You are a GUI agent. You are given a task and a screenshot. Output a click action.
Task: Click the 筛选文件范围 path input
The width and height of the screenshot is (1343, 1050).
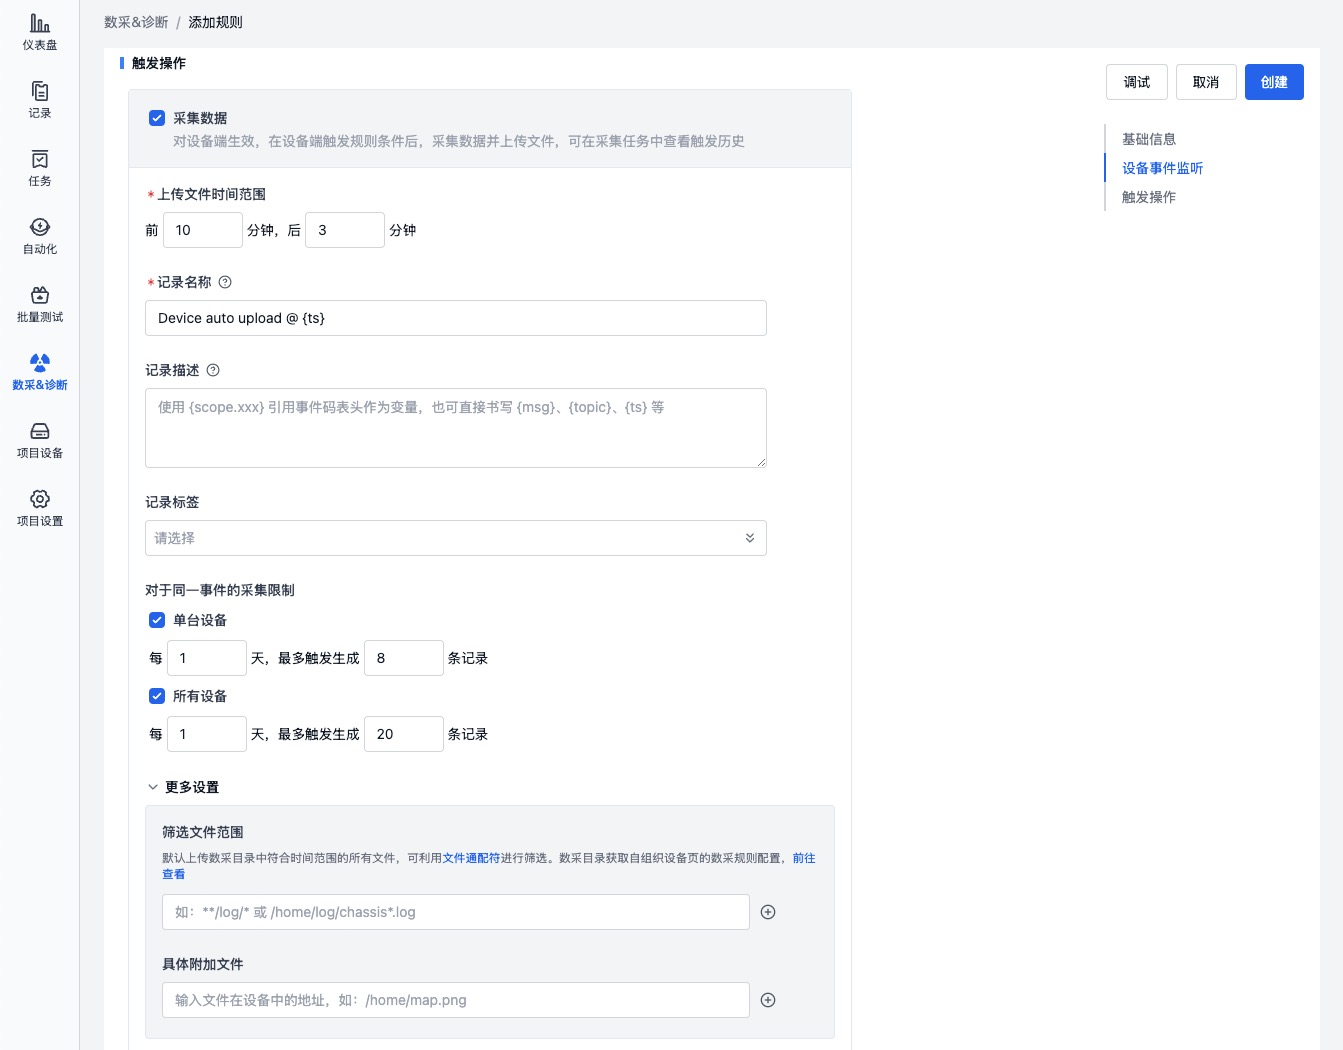coord(456,912)
